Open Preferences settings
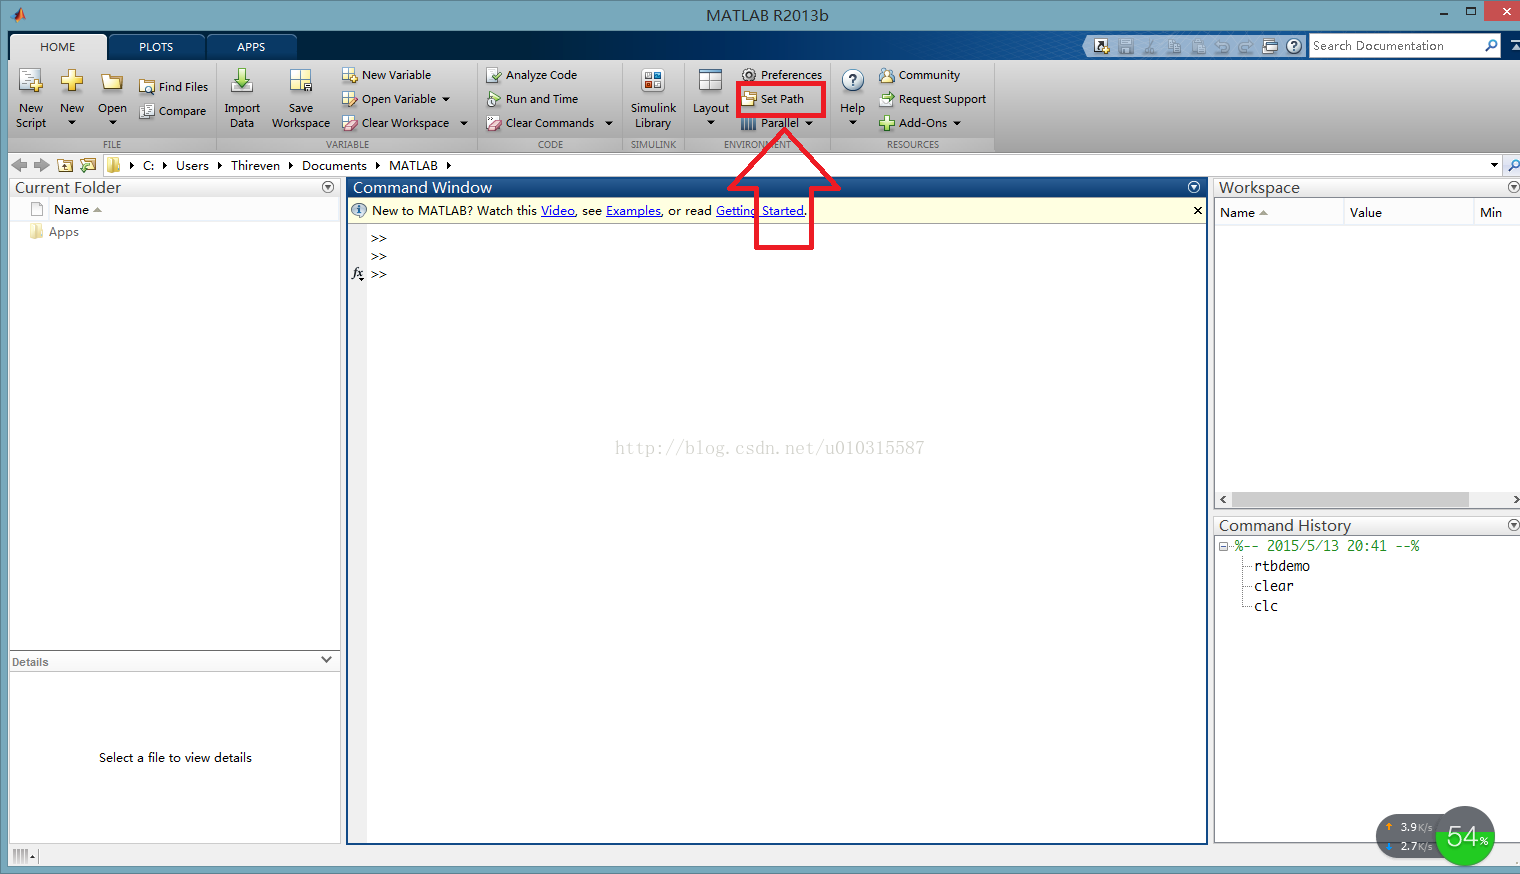The width and height of the screenshot is (1520, 874). (782, 75)
